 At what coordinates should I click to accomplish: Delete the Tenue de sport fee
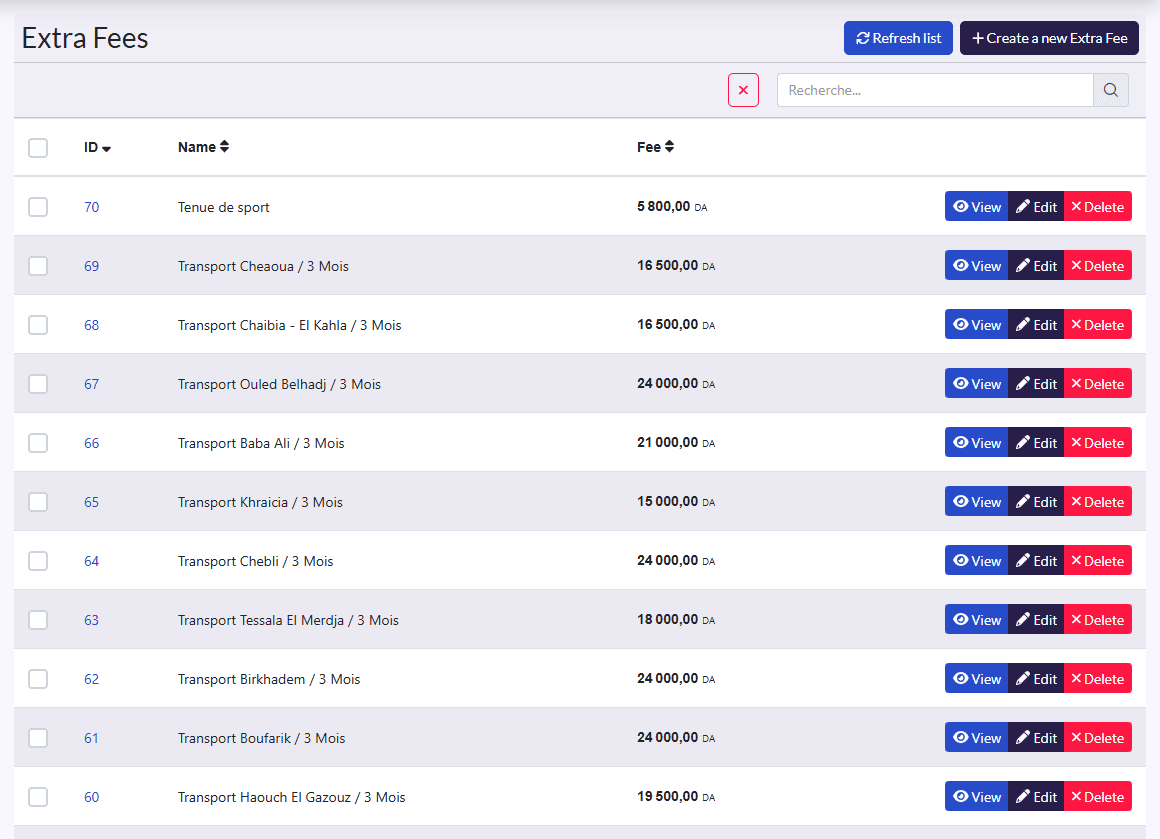pos(1098,206)
